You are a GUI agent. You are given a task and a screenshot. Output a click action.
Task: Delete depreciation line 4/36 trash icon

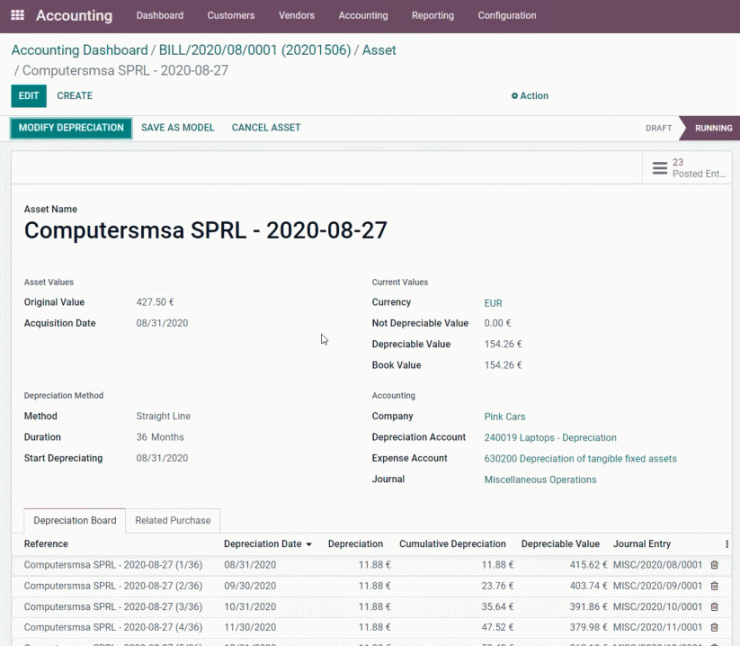tap(714, 627)
